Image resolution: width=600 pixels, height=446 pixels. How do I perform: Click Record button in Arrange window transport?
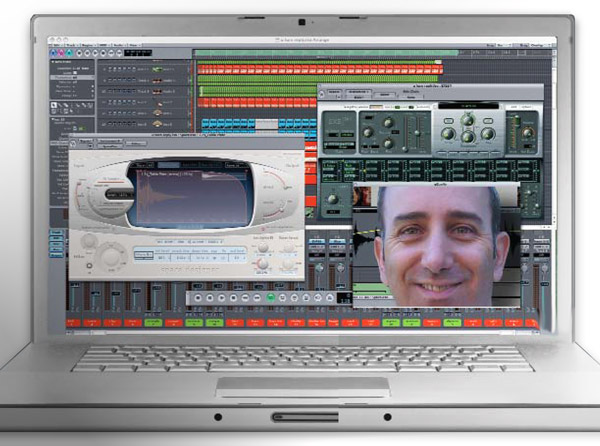[x=80, y=53]
